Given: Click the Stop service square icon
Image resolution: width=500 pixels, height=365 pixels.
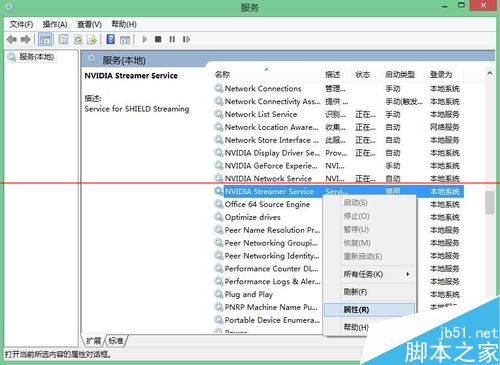Looking at the screenshot, I should click(x=158, y=39).
